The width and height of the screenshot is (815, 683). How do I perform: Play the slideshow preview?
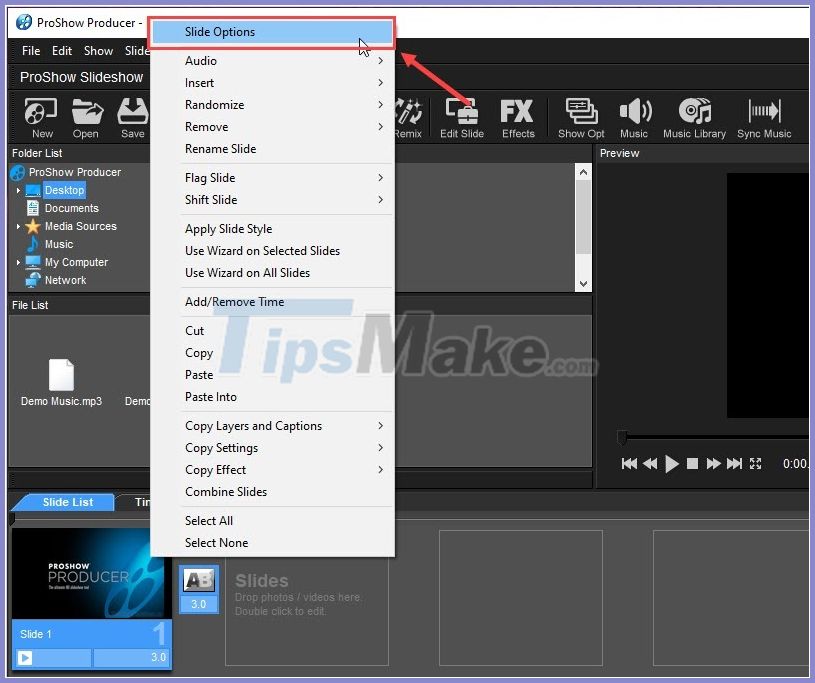point(672,463)
